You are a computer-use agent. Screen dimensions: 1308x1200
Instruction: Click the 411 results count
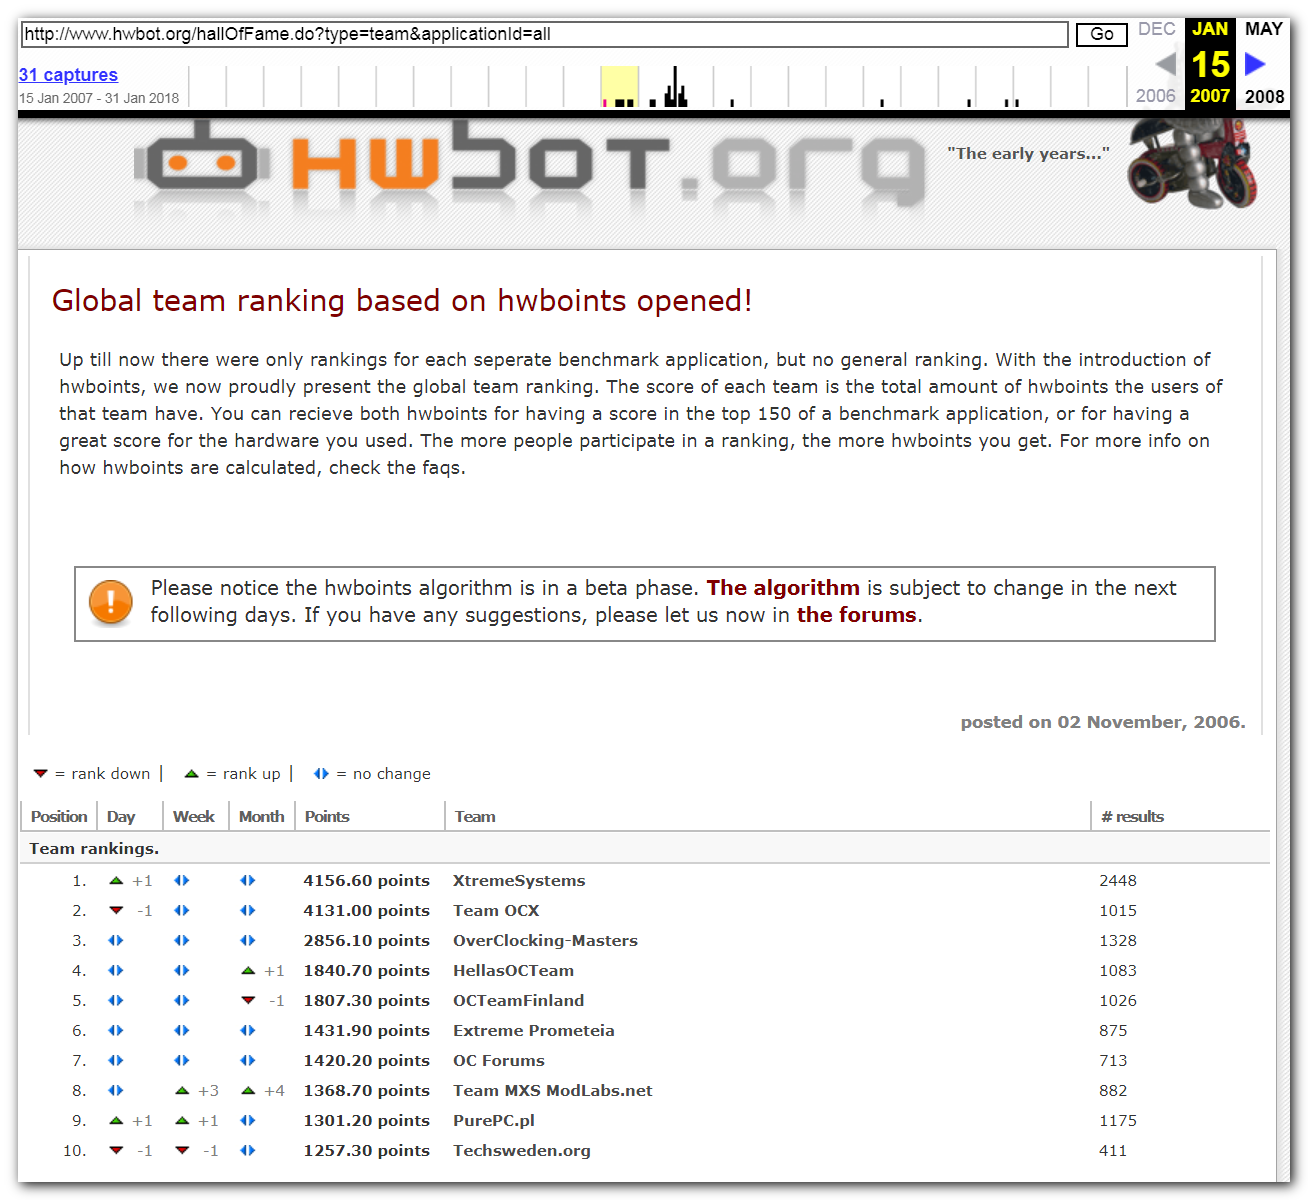click(x=1113, y=1151)
